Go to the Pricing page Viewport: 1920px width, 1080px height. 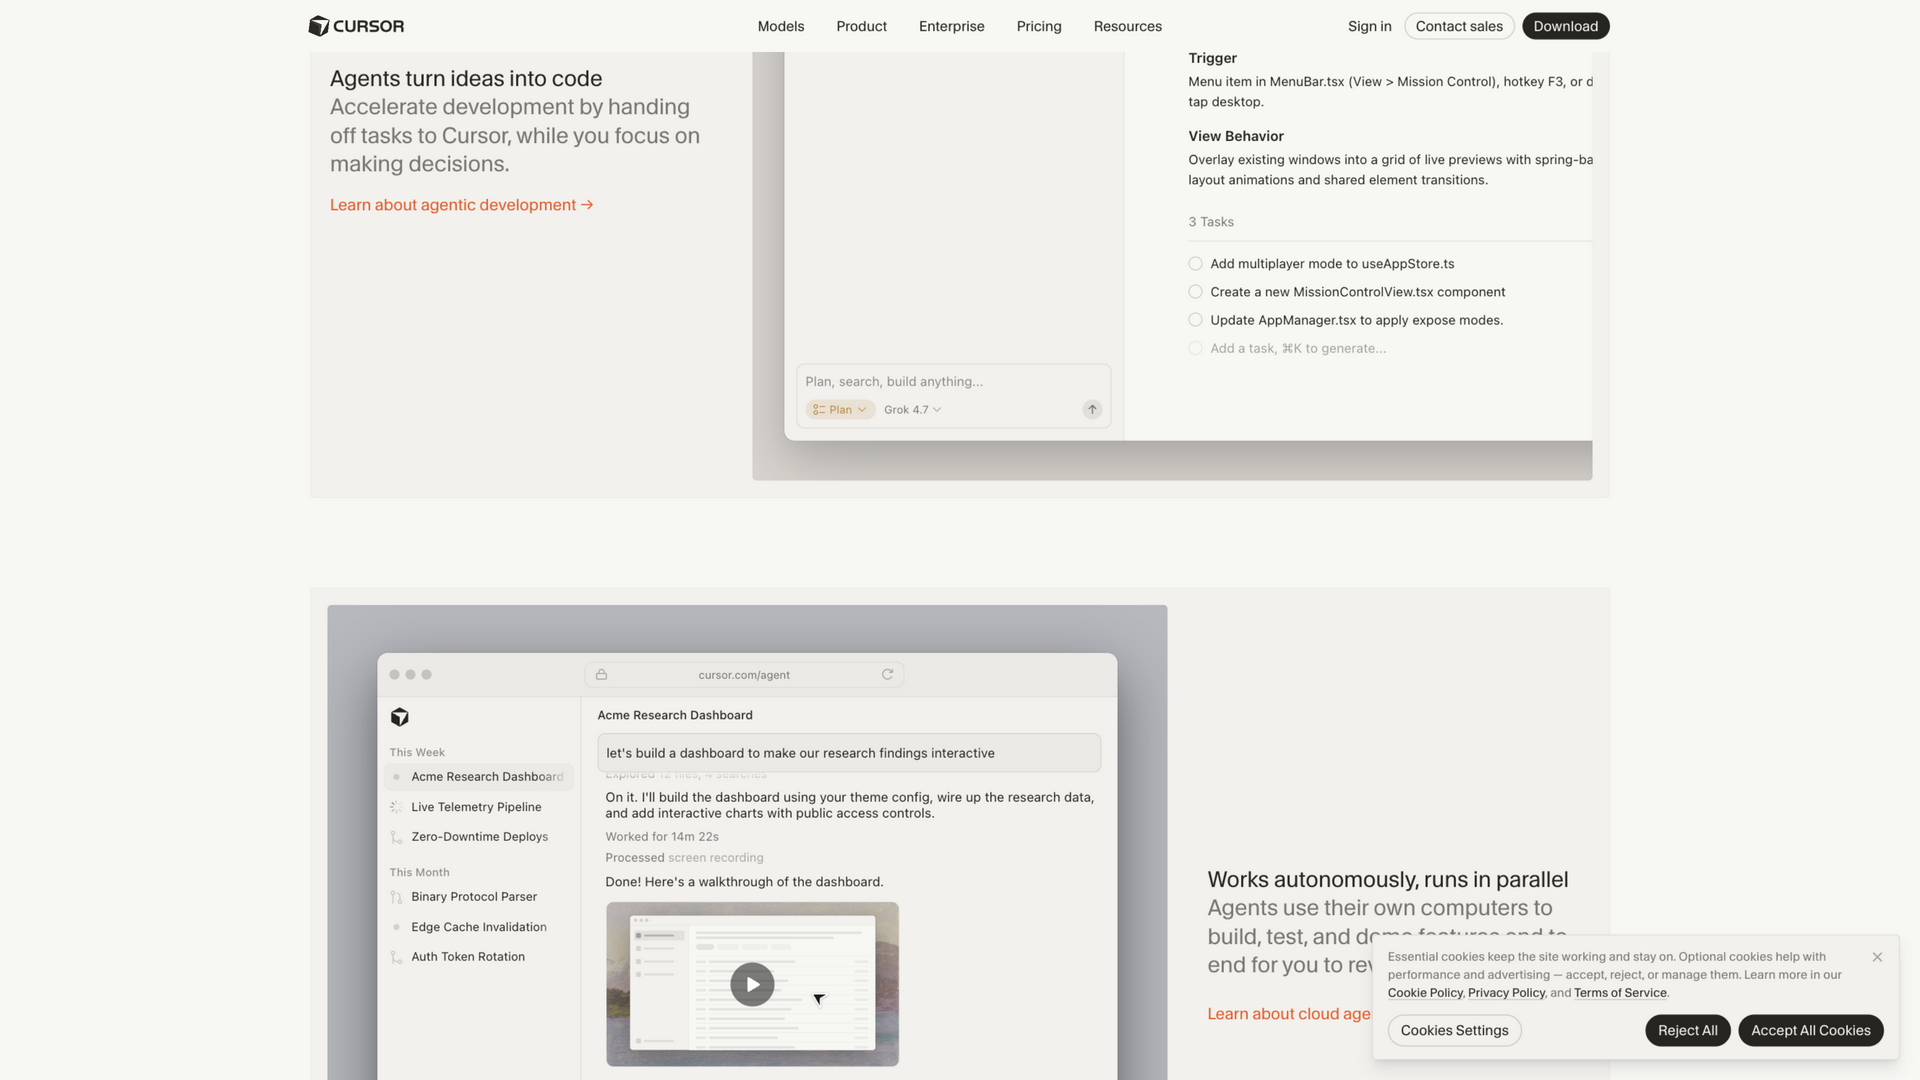[1039, 26]
